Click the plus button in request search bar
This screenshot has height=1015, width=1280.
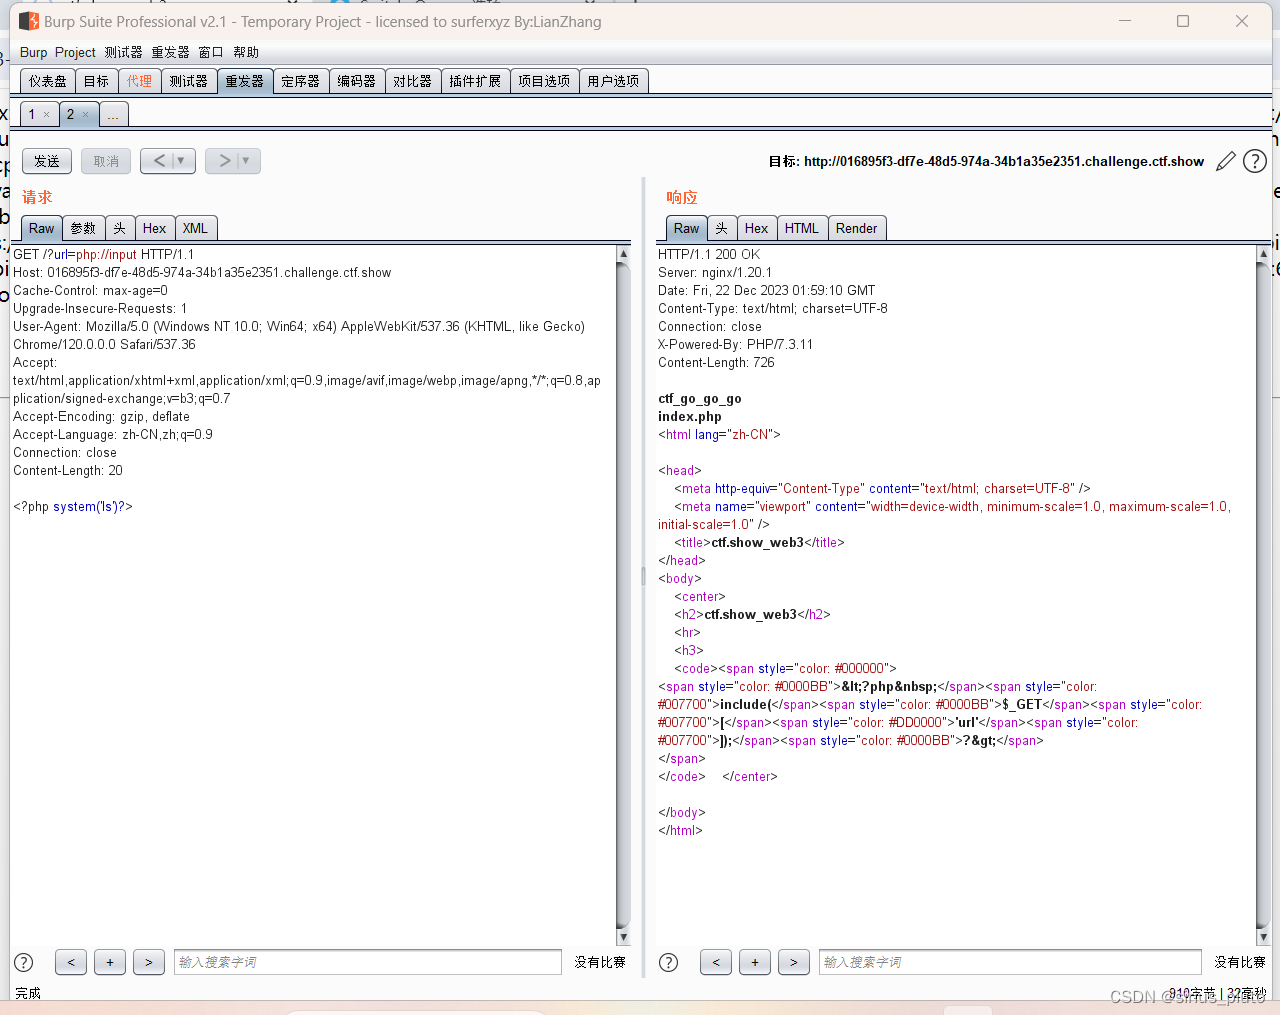point(110,962)
